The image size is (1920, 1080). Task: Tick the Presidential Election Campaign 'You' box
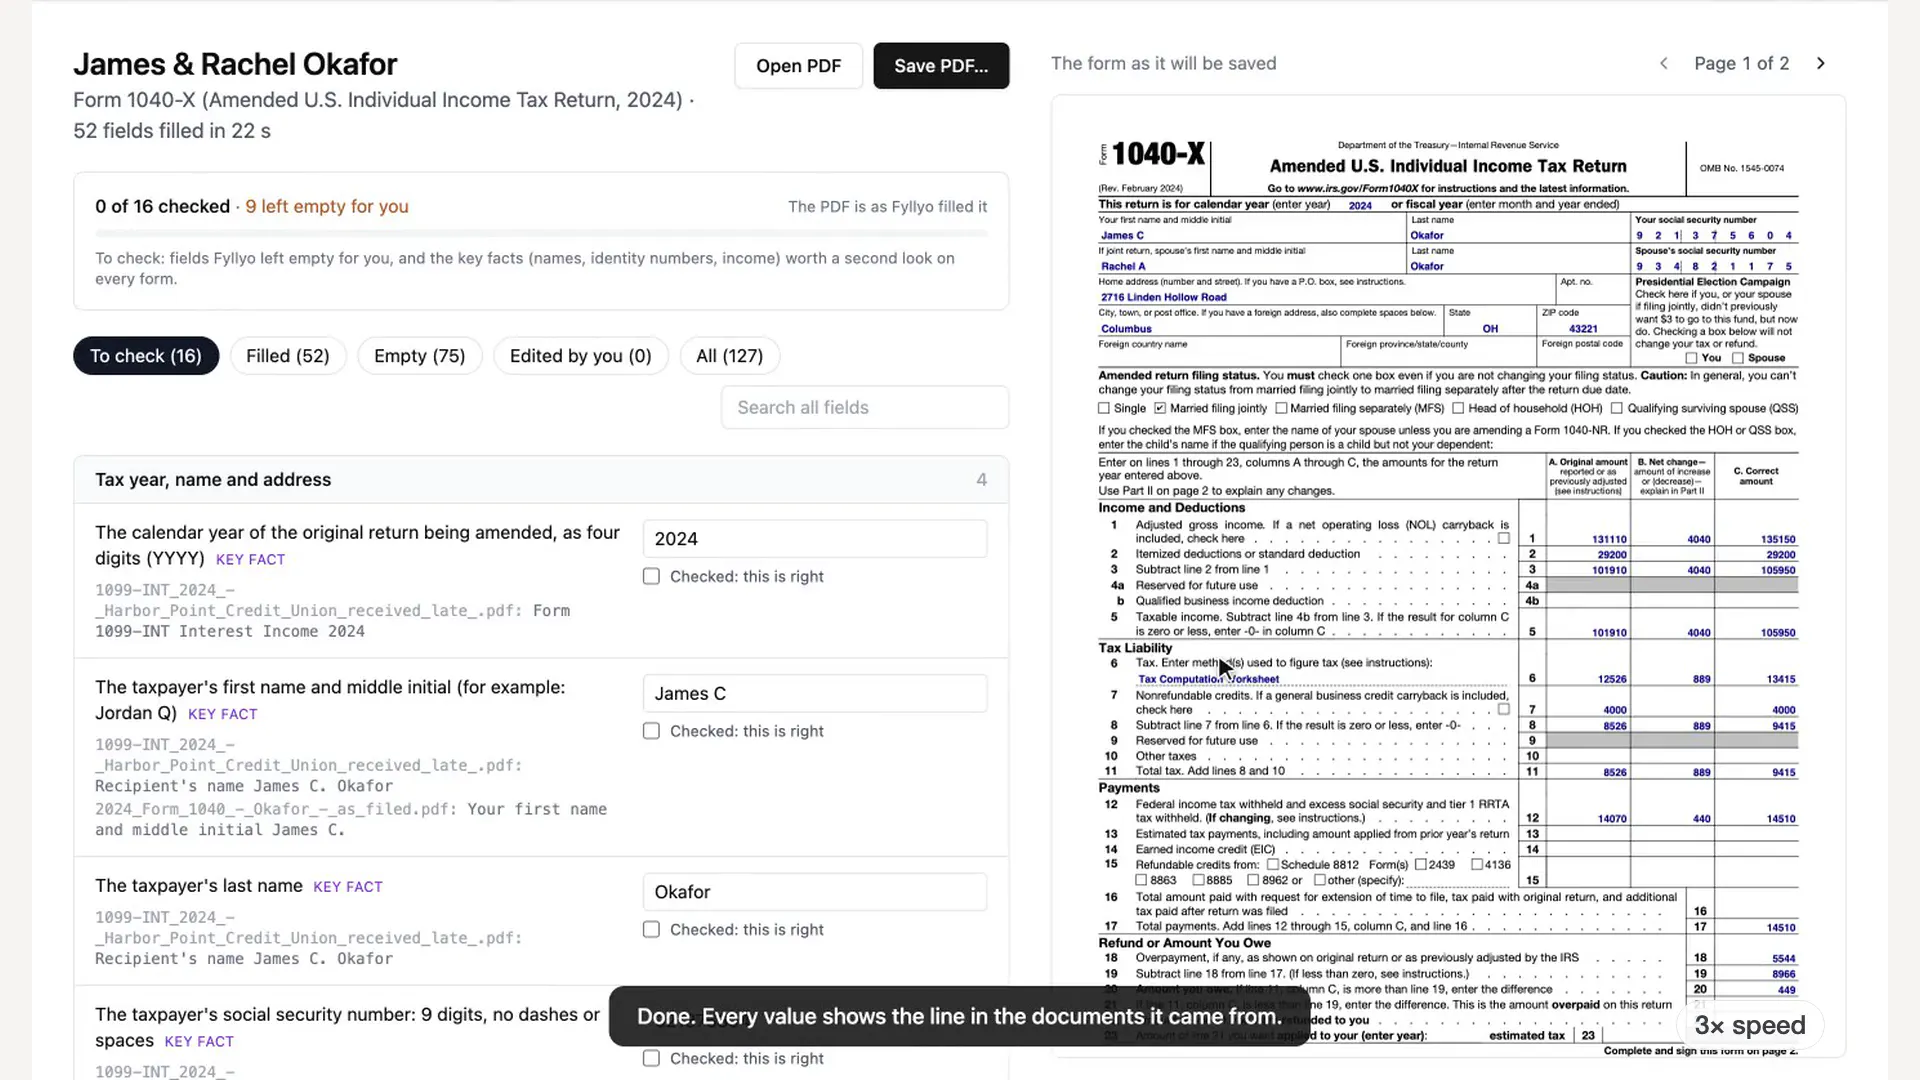coord(1691,358)
